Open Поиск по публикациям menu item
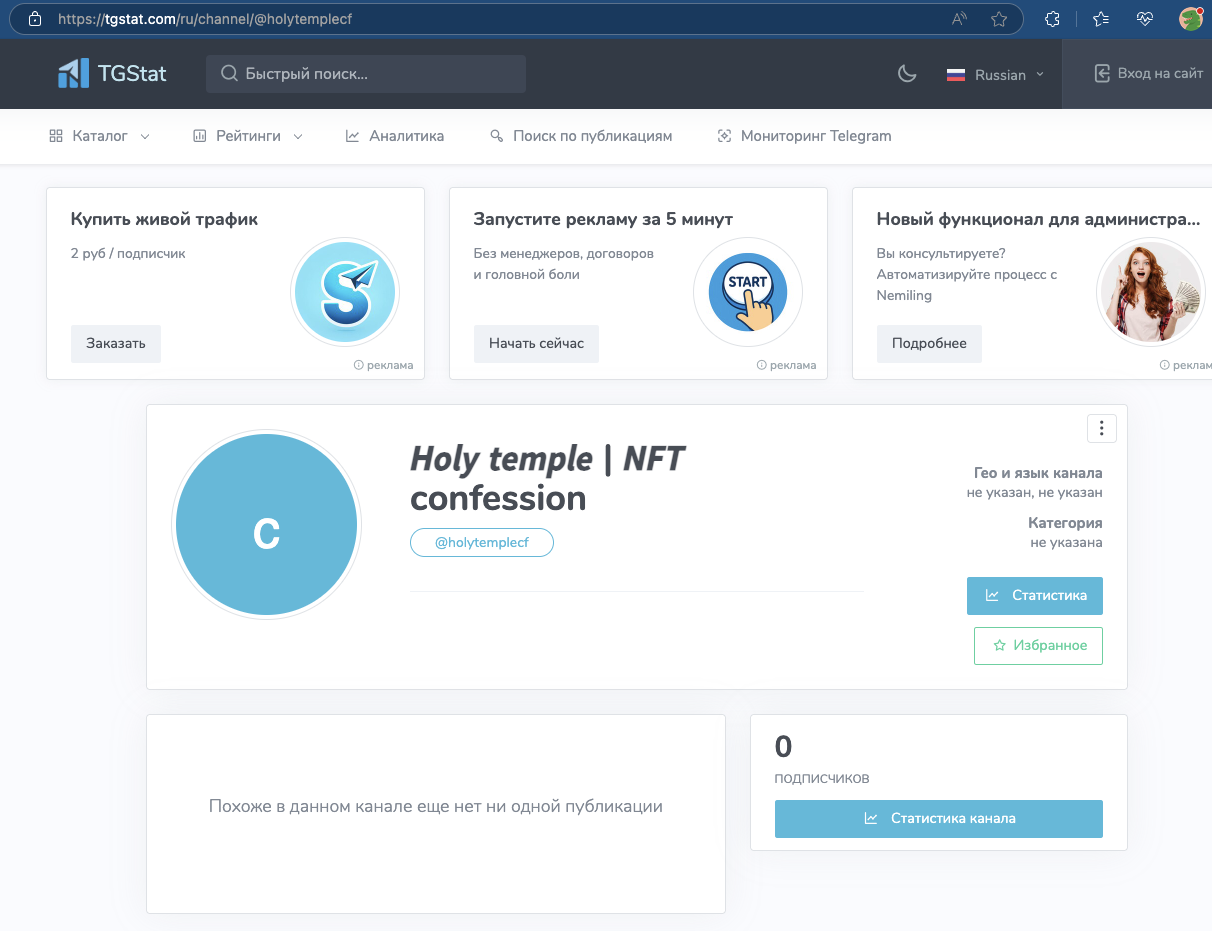This screenshot has height=931, width=1212. pyautogui.click(x=581, y=136)
